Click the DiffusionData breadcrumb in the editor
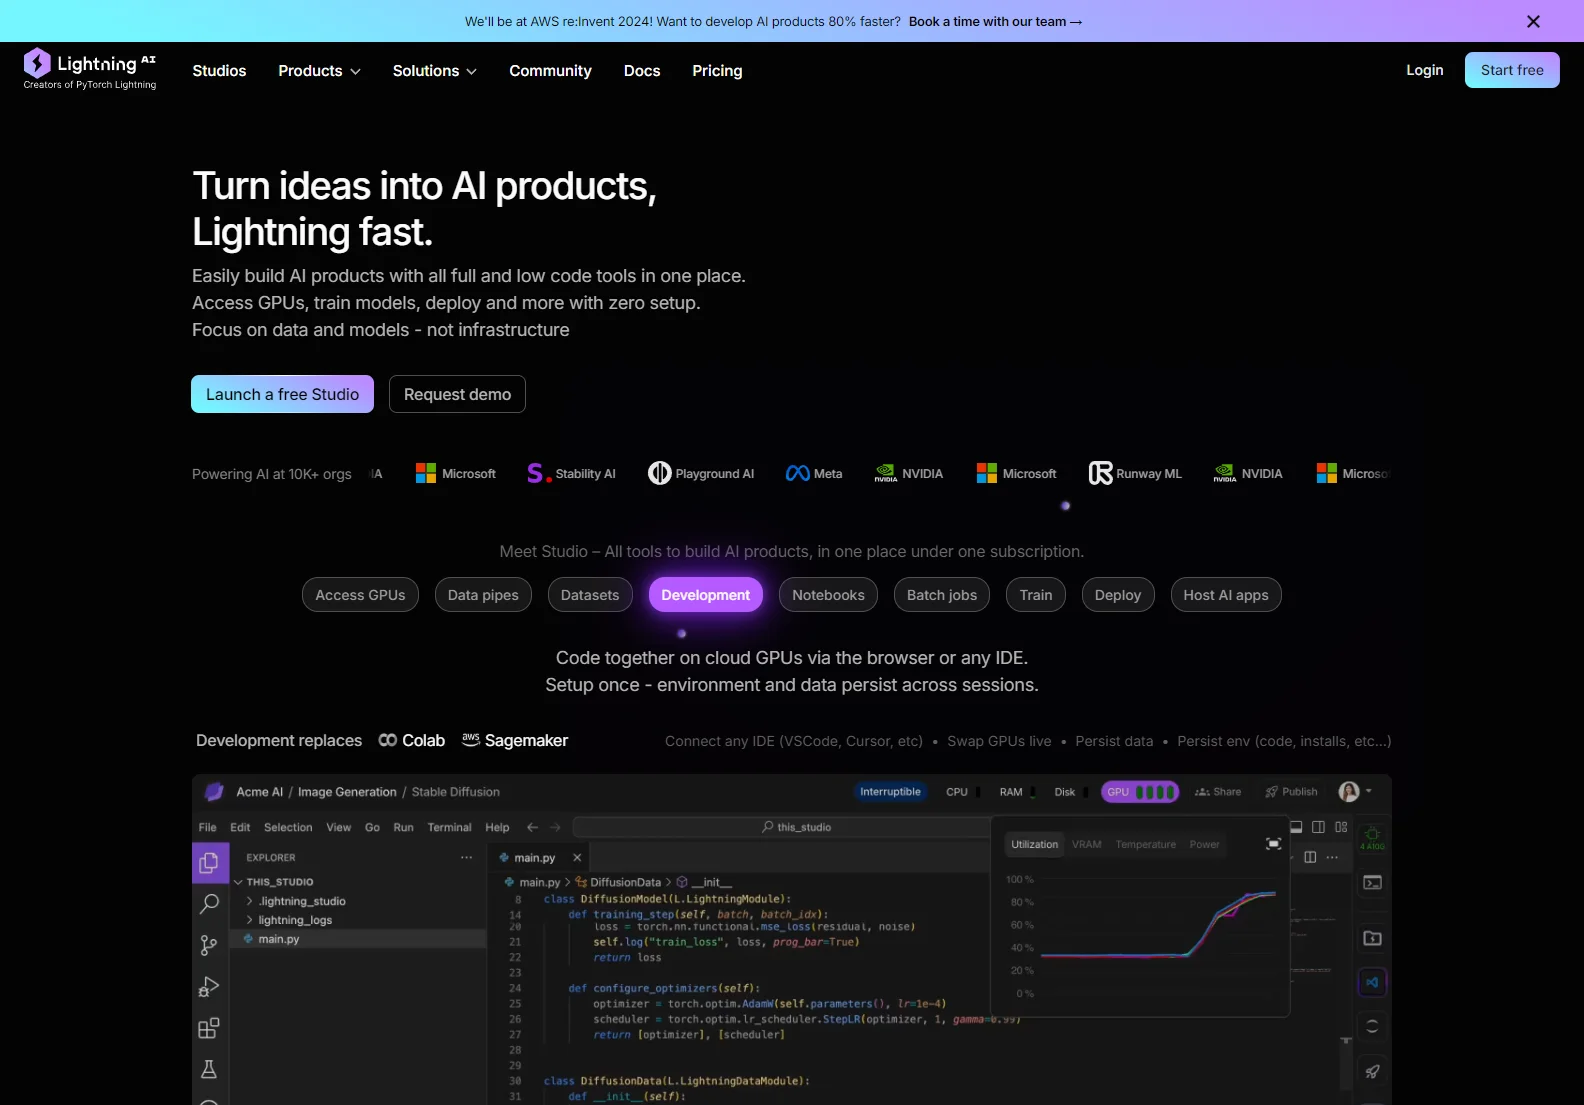 (x=618, y=882)
